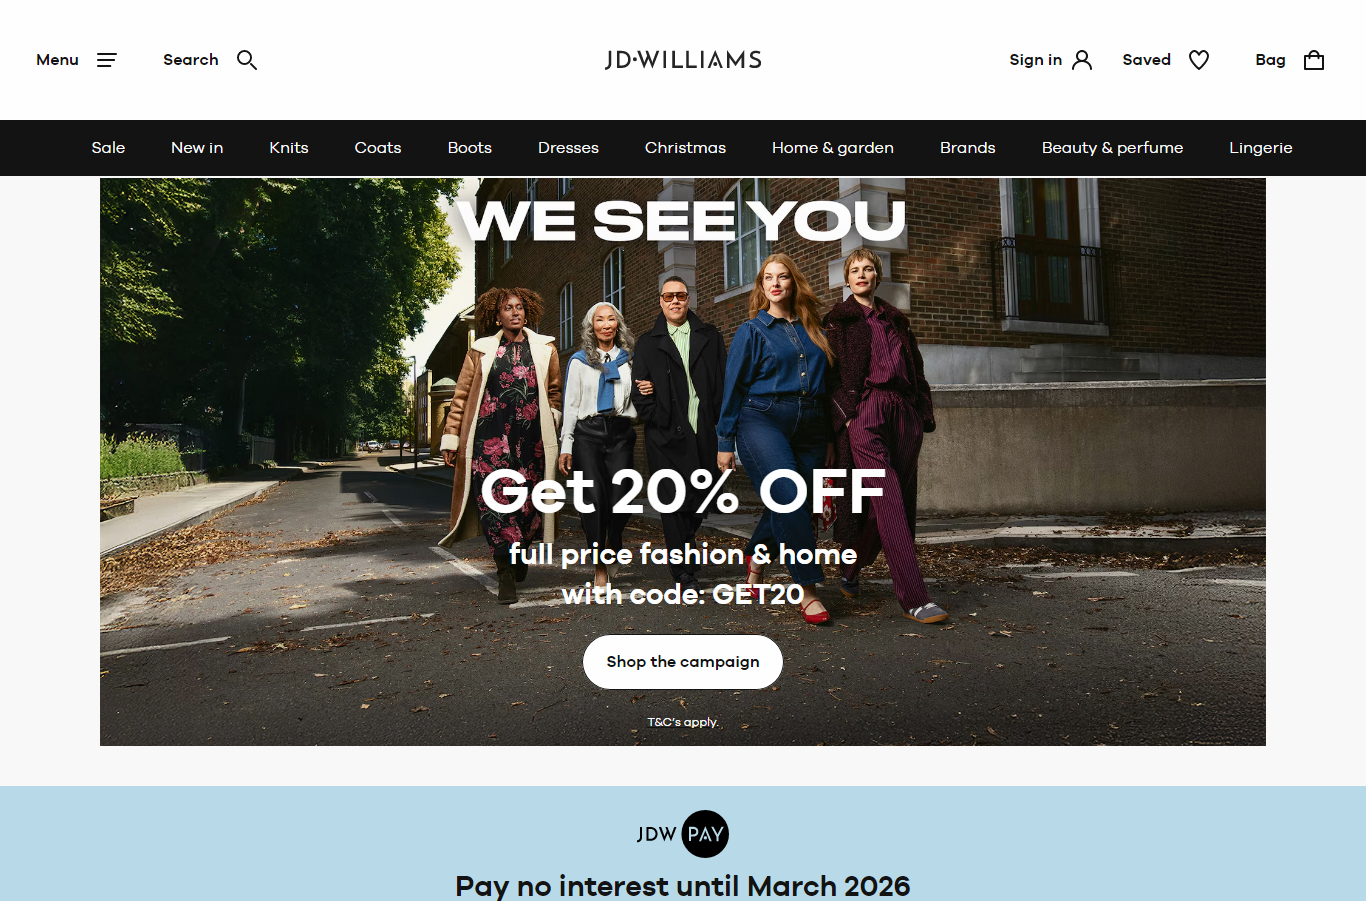Viewport: 1366px width, 901px height.
Task: Click the magnifying glass search icon
Action: click(247, 60)
